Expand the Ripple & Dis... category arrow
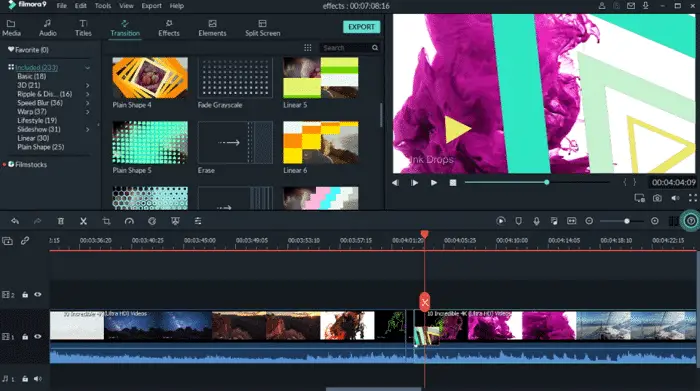Screen dimensions: 700x391 [88, 94]
